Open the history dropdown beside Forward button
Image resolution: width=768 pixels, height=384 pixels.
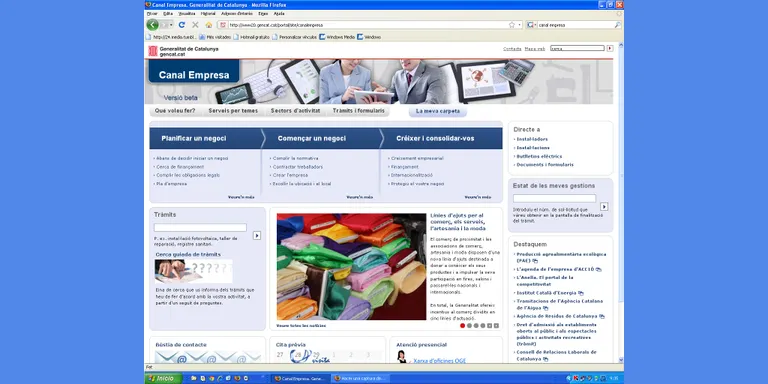[171, 24]
